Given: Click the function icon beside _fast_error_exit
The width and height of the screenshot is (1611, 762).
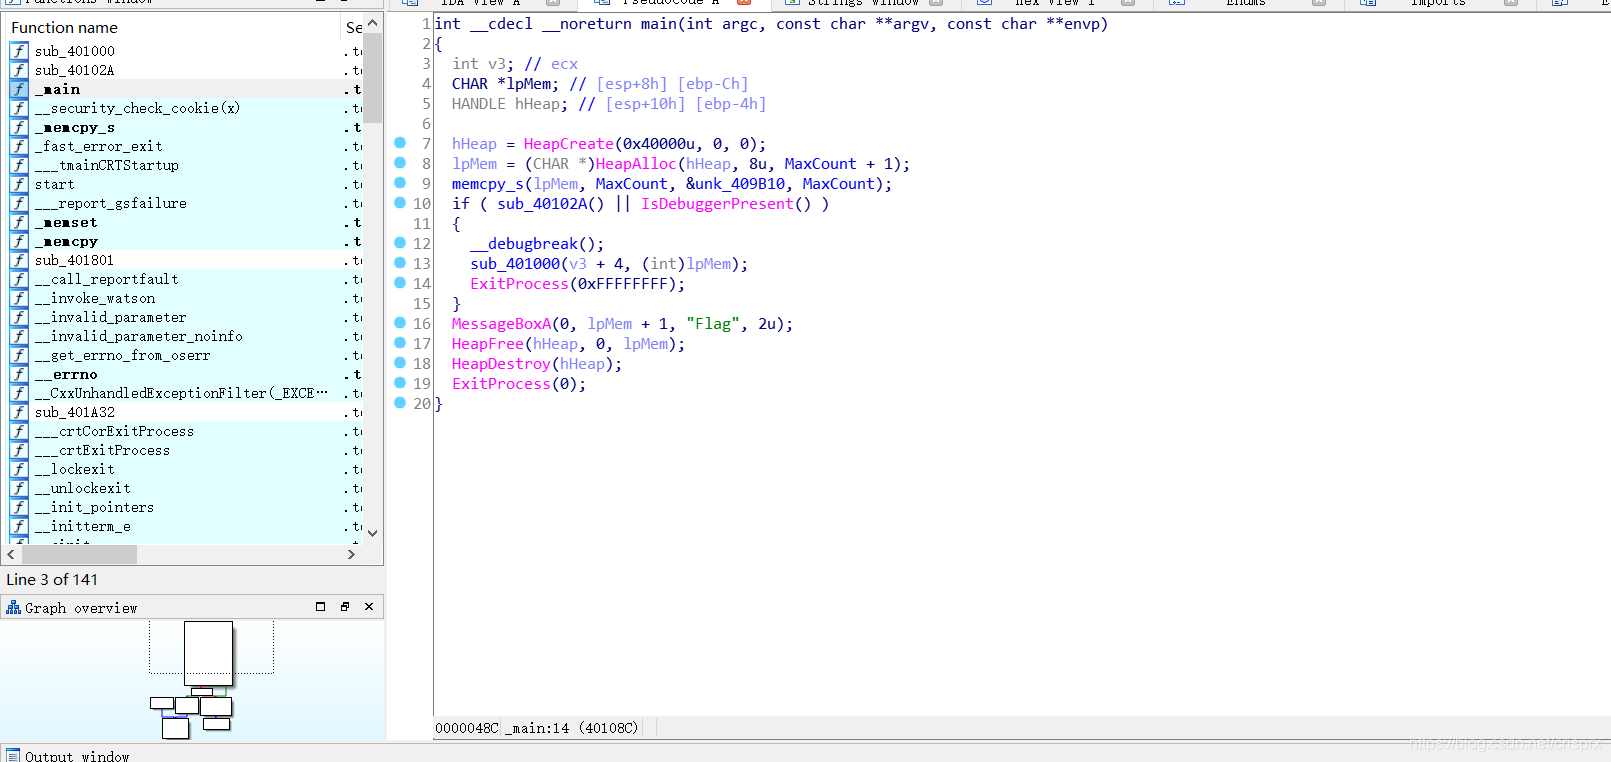Looking at the screenshot, I should click(x=19, y=146).
